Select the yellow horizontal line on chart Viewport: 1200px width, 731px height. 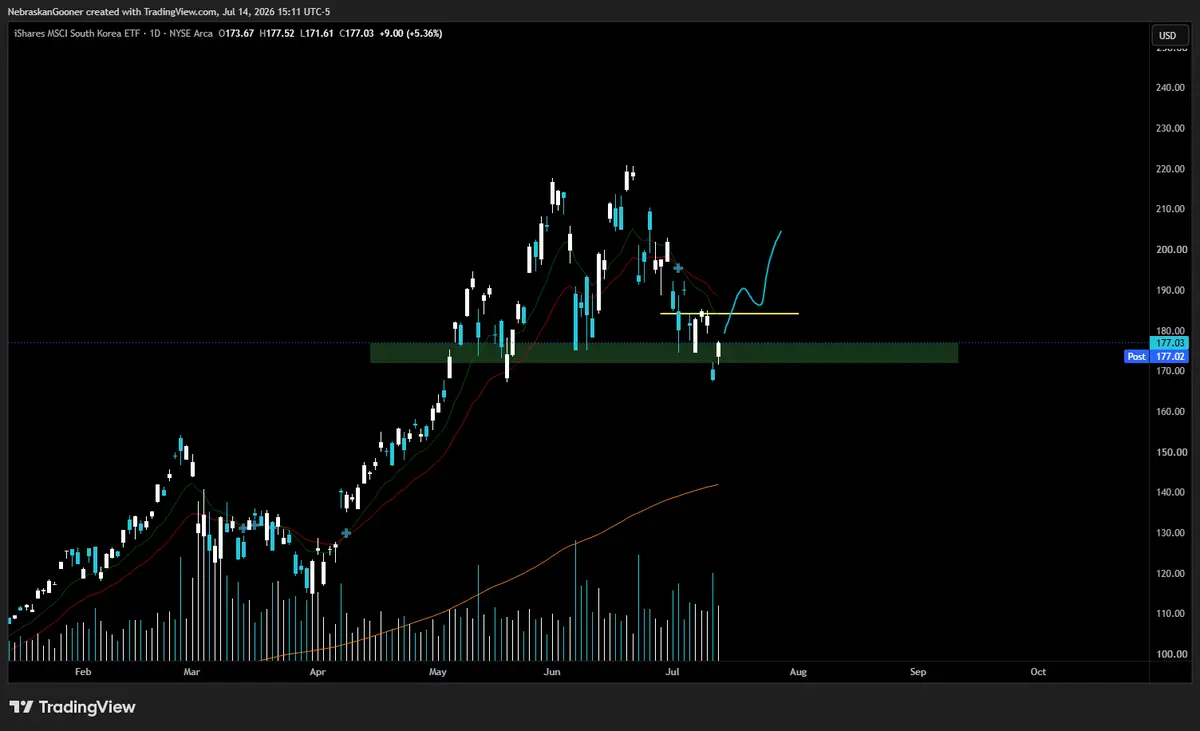[729, 314]
